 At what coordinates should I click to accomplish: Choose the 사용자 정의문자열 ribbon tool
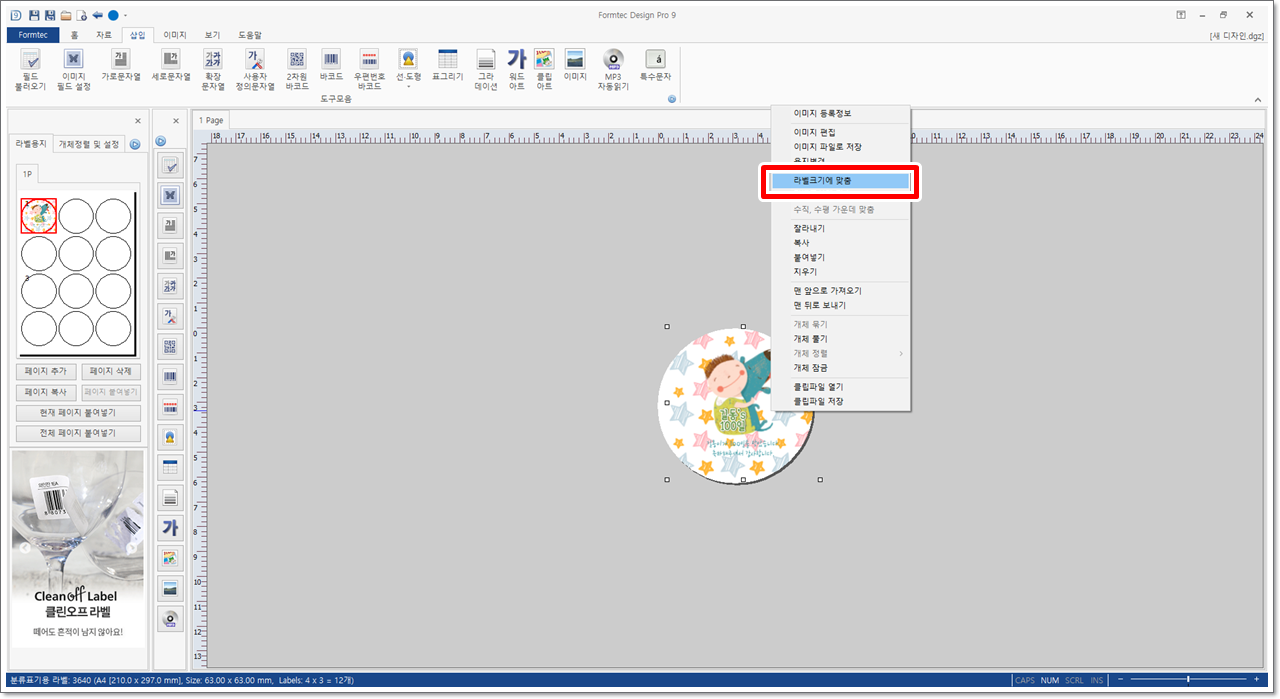255,69
